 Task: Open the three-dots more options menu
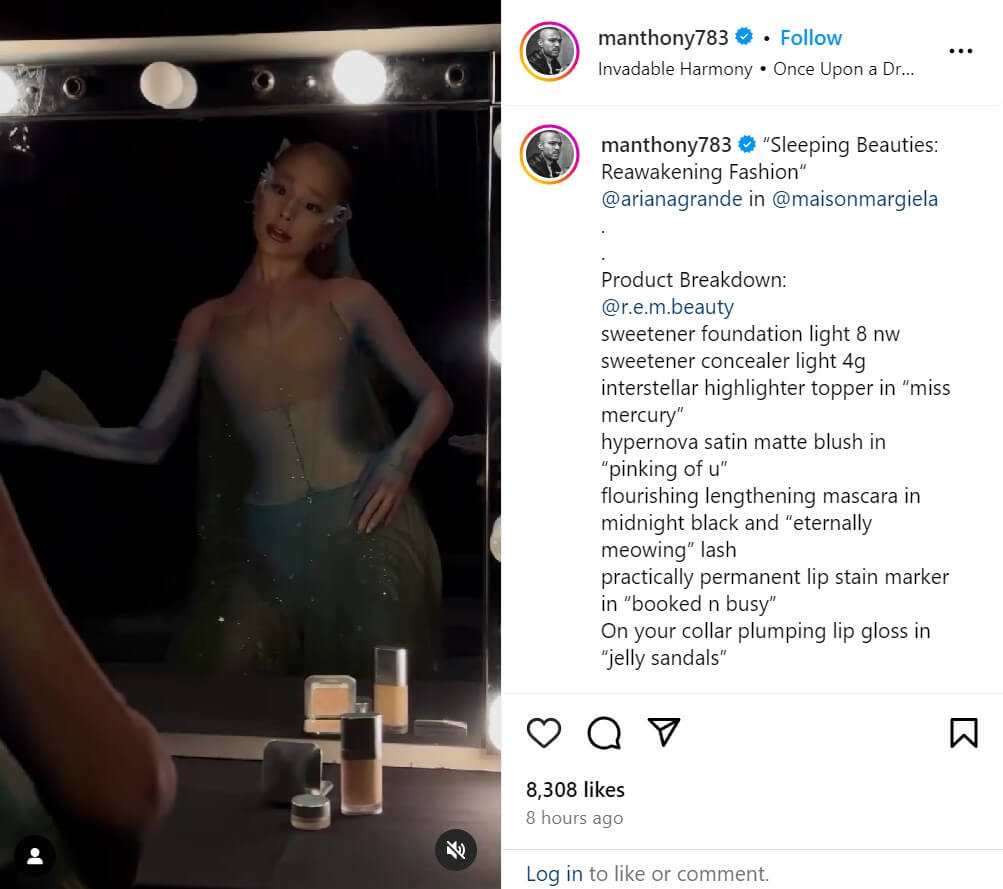pyautogui.click(x=960, y=51)
